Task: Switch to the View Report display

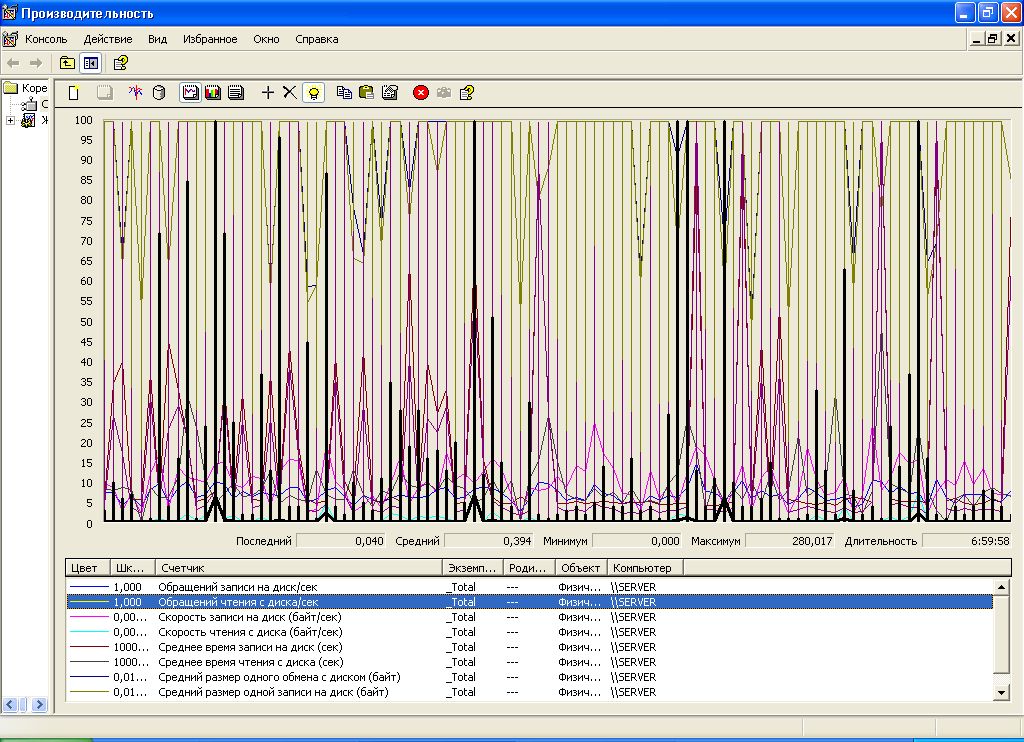Action: point(236,93)
